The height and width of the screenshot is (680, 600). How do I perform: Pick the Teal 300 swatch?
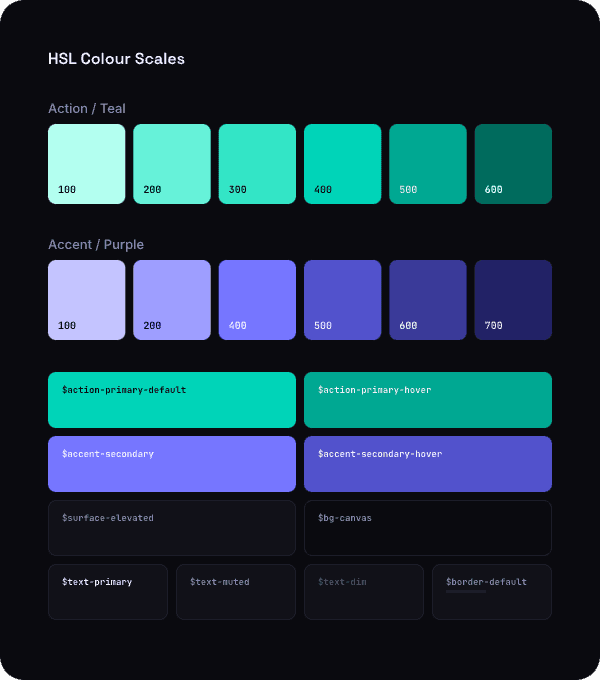coord(257,164)
